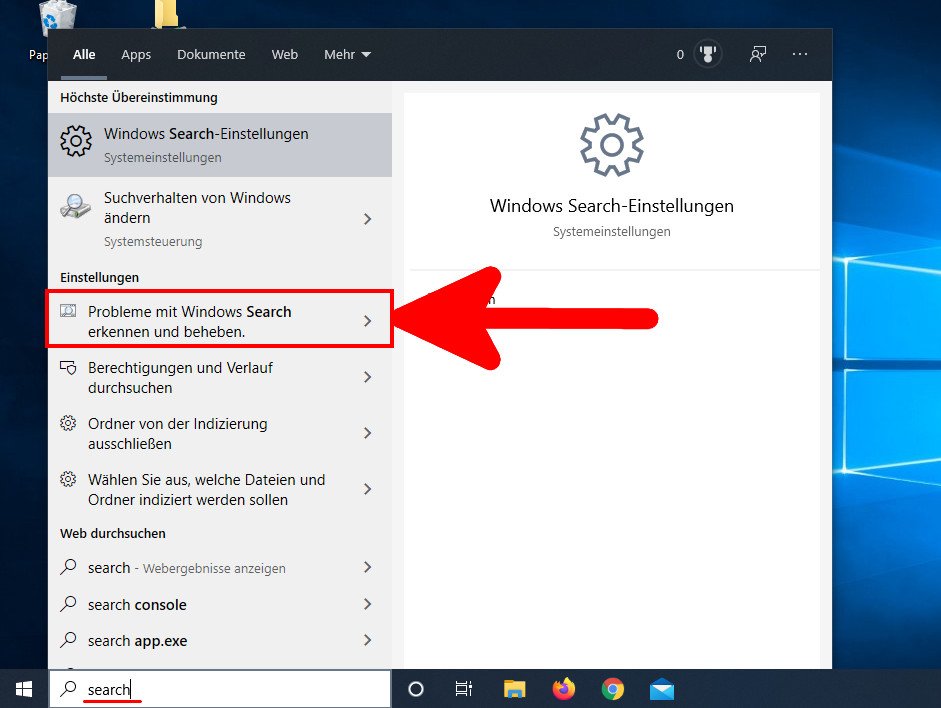This screenshot has width=941, height=708.
Task: Expand arrow next to Suchverhalten von Windows ändern
Action: (x=367, y=219)
